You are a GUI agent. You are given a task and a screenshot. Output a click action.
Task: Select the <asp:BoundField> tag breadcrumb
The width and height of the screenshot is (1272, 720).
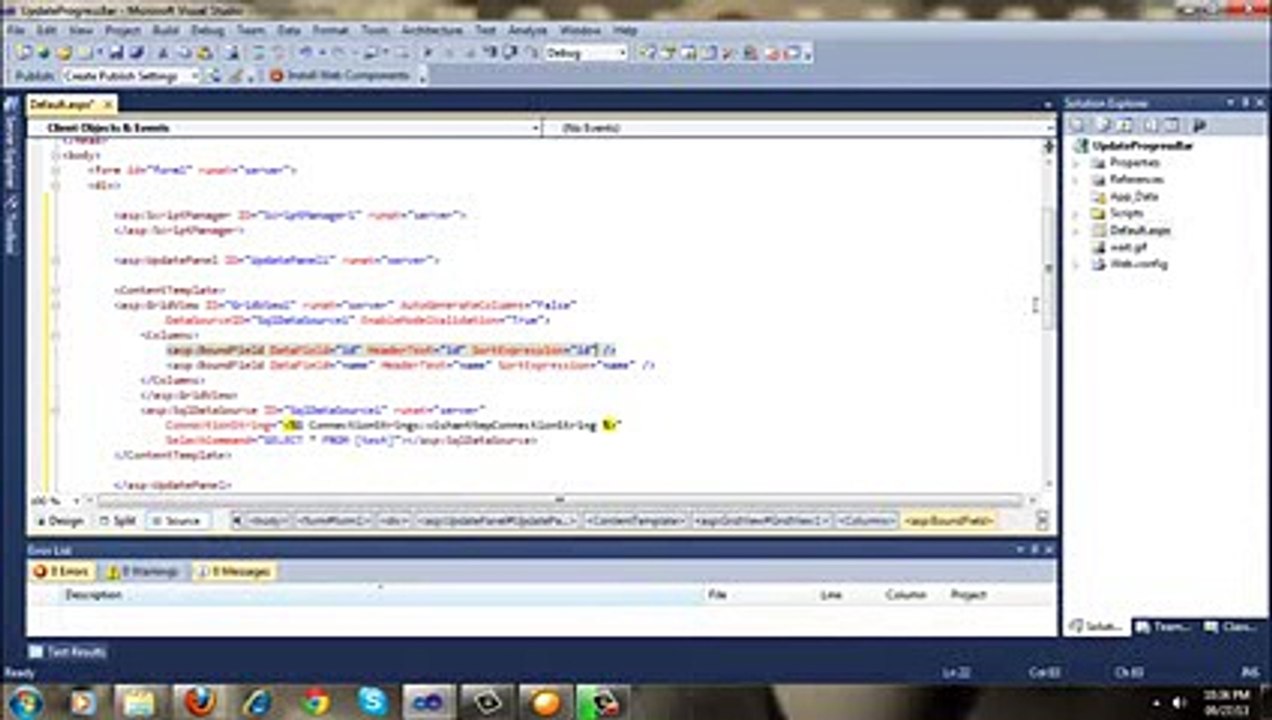tap(948, 521)
